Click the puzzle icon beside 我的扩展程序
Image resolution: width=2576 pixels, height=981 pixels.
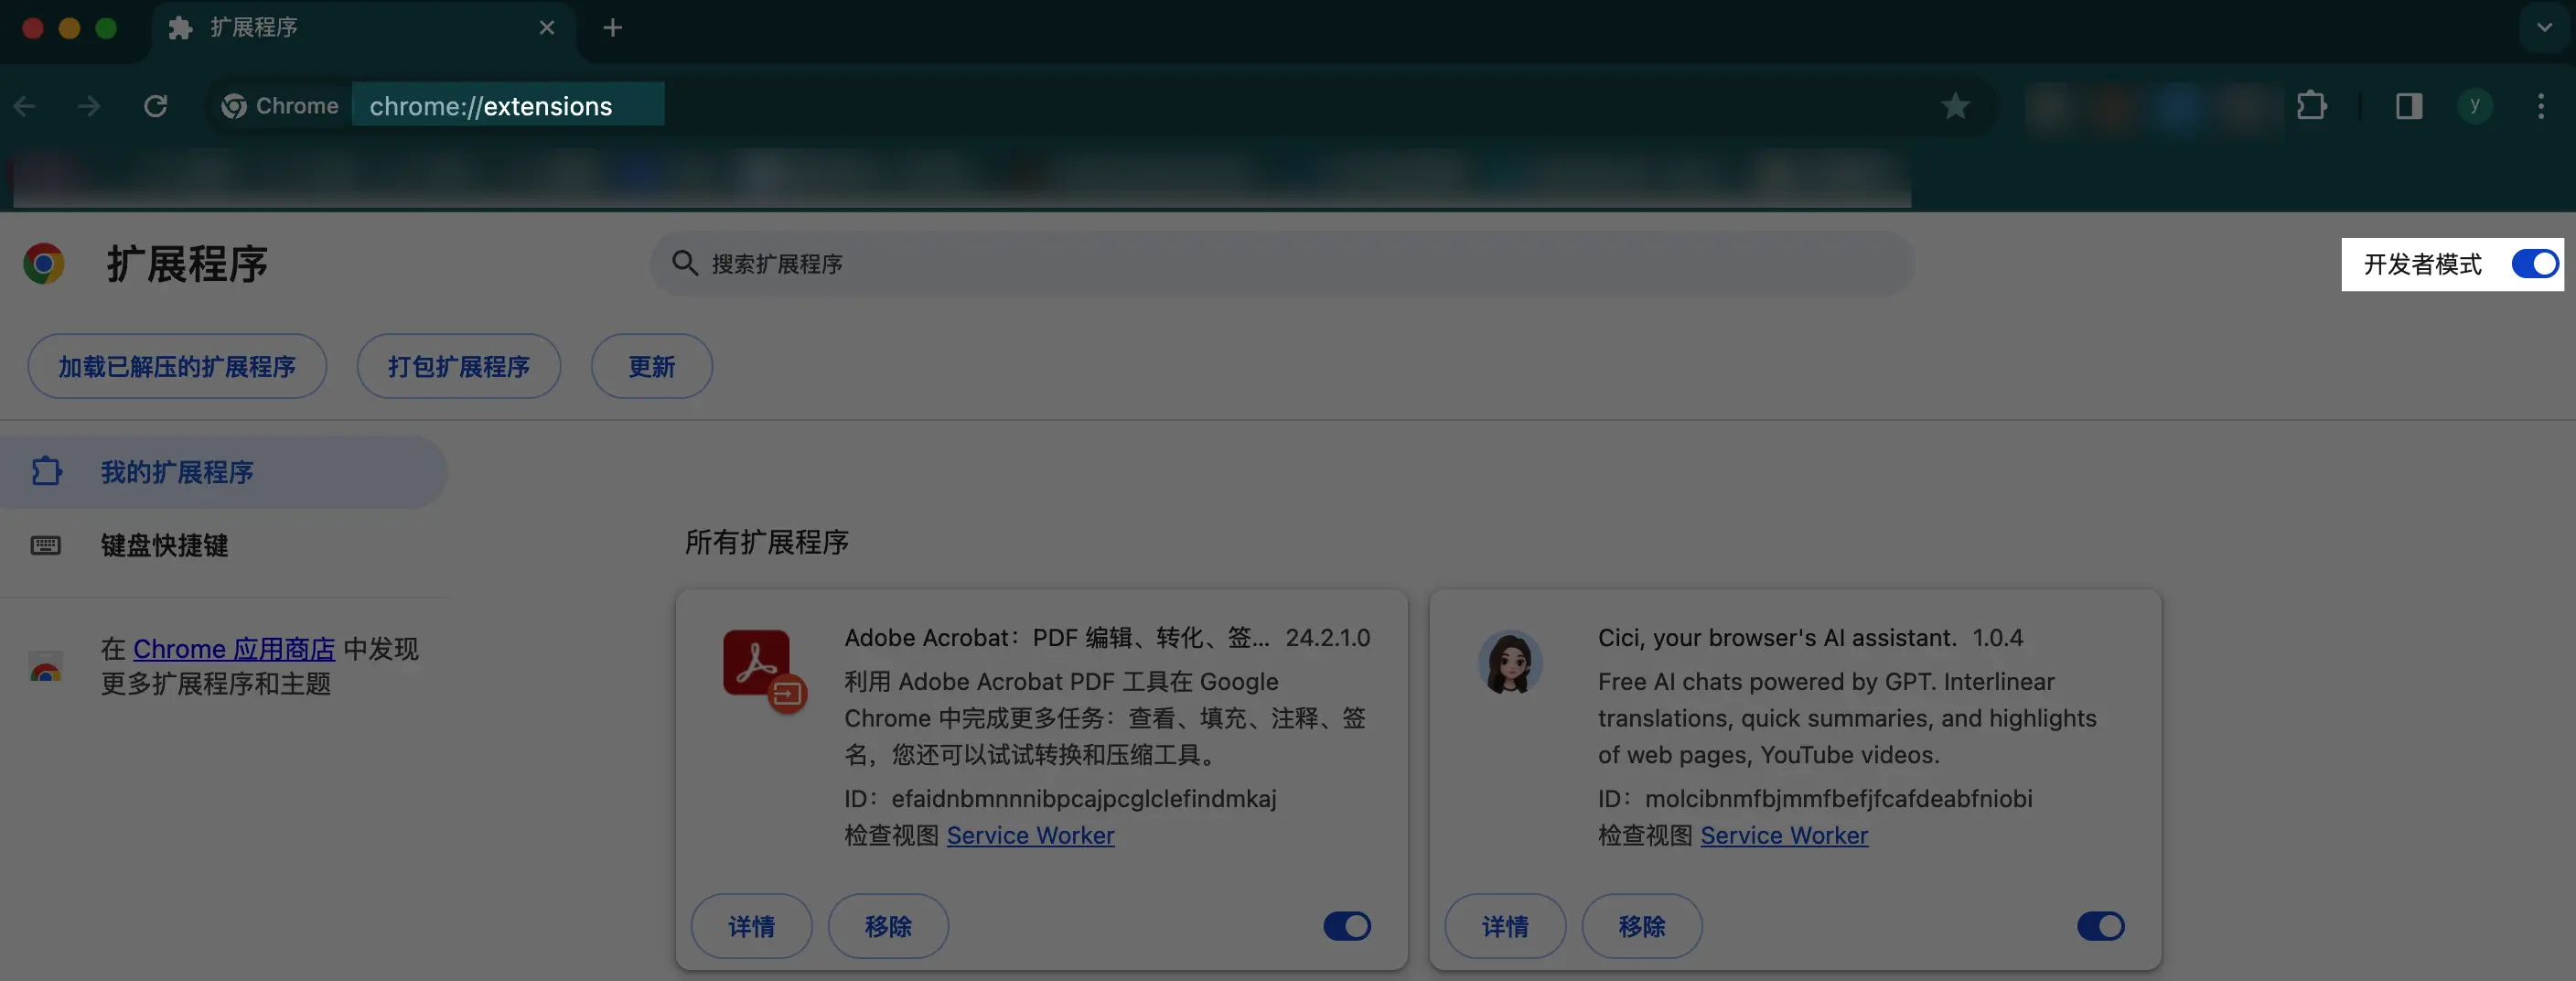click(x=46, y=472)
